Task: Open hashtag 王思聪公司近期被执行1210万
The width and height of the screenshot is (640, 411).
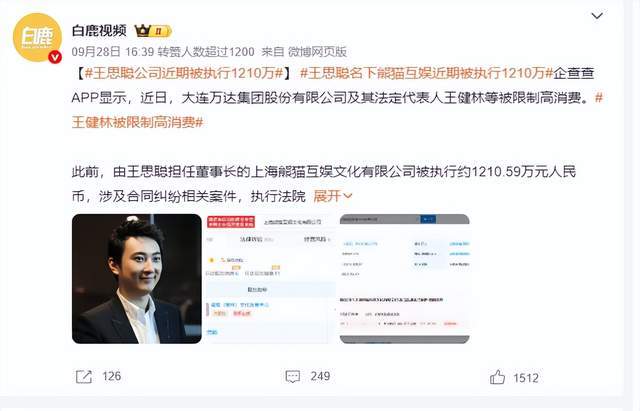Action: pyautogui.click(x=184, y=73)
